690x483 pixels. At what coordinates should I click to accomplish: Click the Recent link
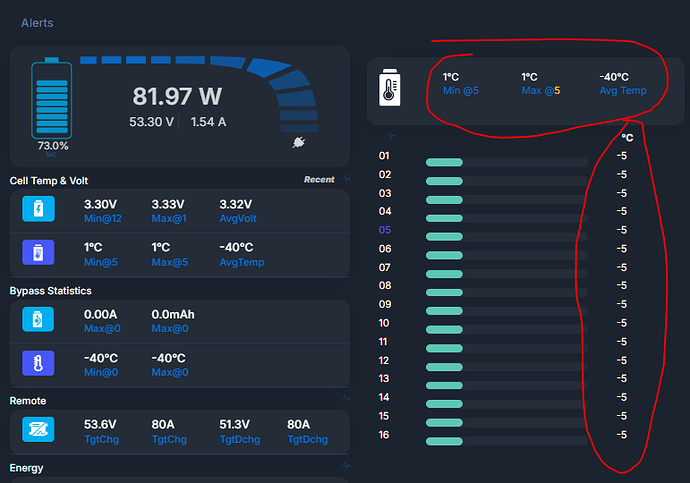click(319, 180)
